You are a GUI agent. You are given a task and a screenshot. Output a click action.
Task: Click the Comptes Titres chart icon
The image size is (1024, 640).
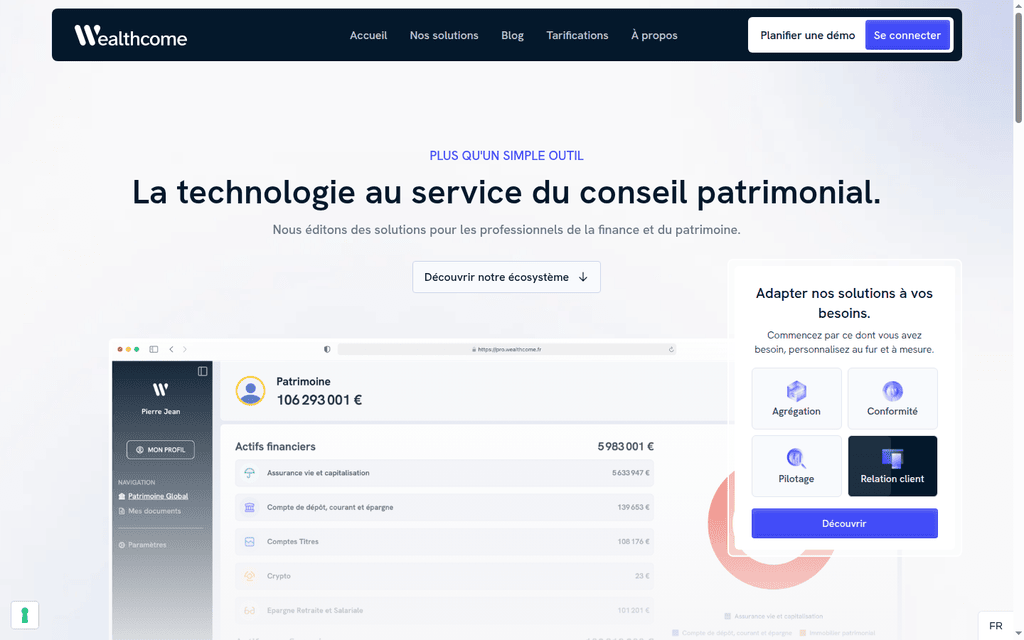click(x=249, y=541)
